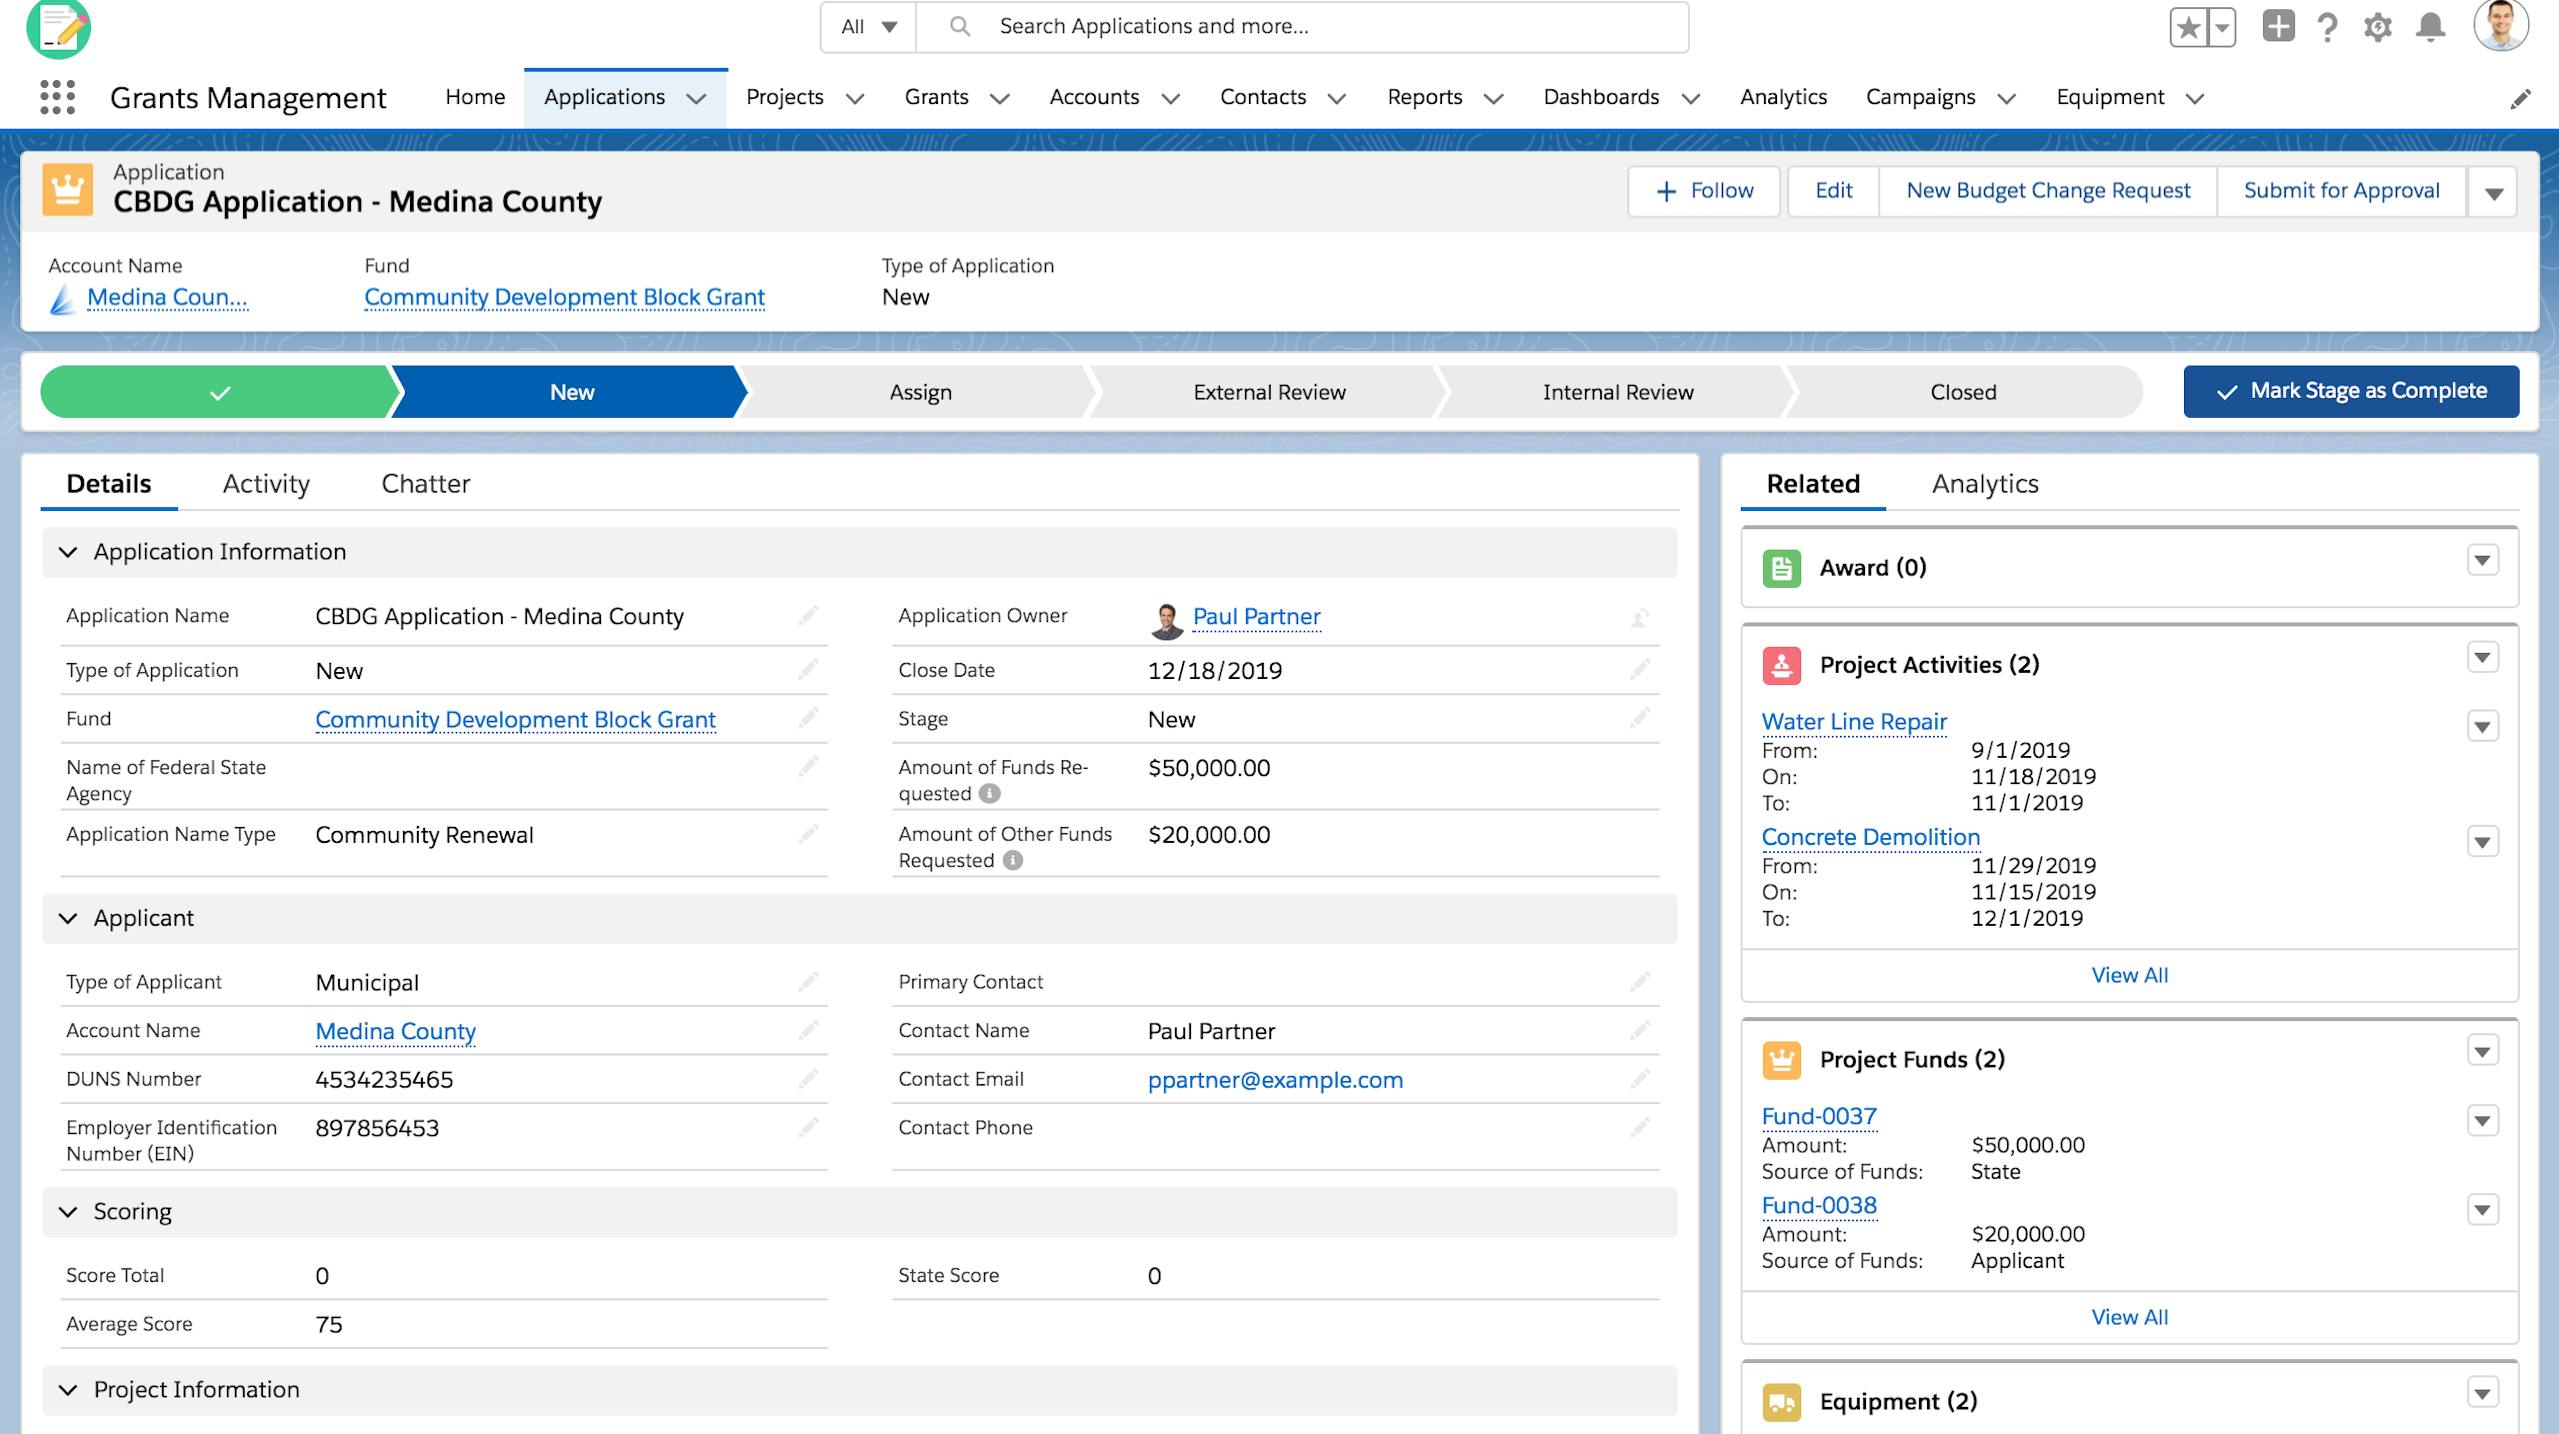Open the All search scope dropdown
2559x1434 pixels.
click(x=866, y=27)
